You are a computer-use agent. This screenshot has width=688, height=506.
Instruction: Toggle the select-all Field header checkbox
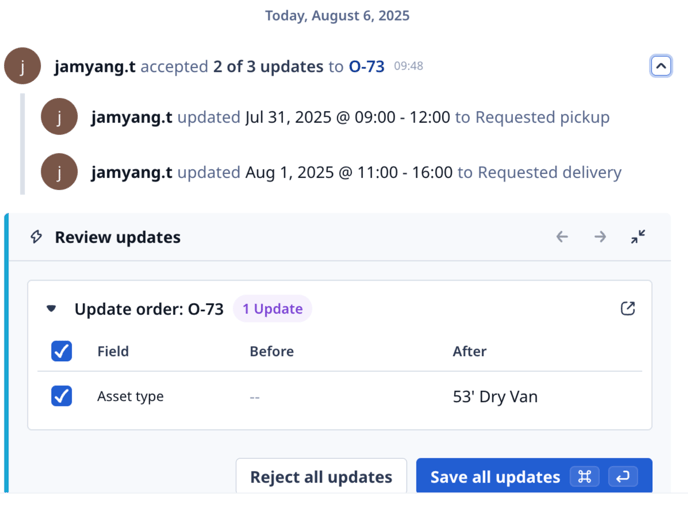61,351
